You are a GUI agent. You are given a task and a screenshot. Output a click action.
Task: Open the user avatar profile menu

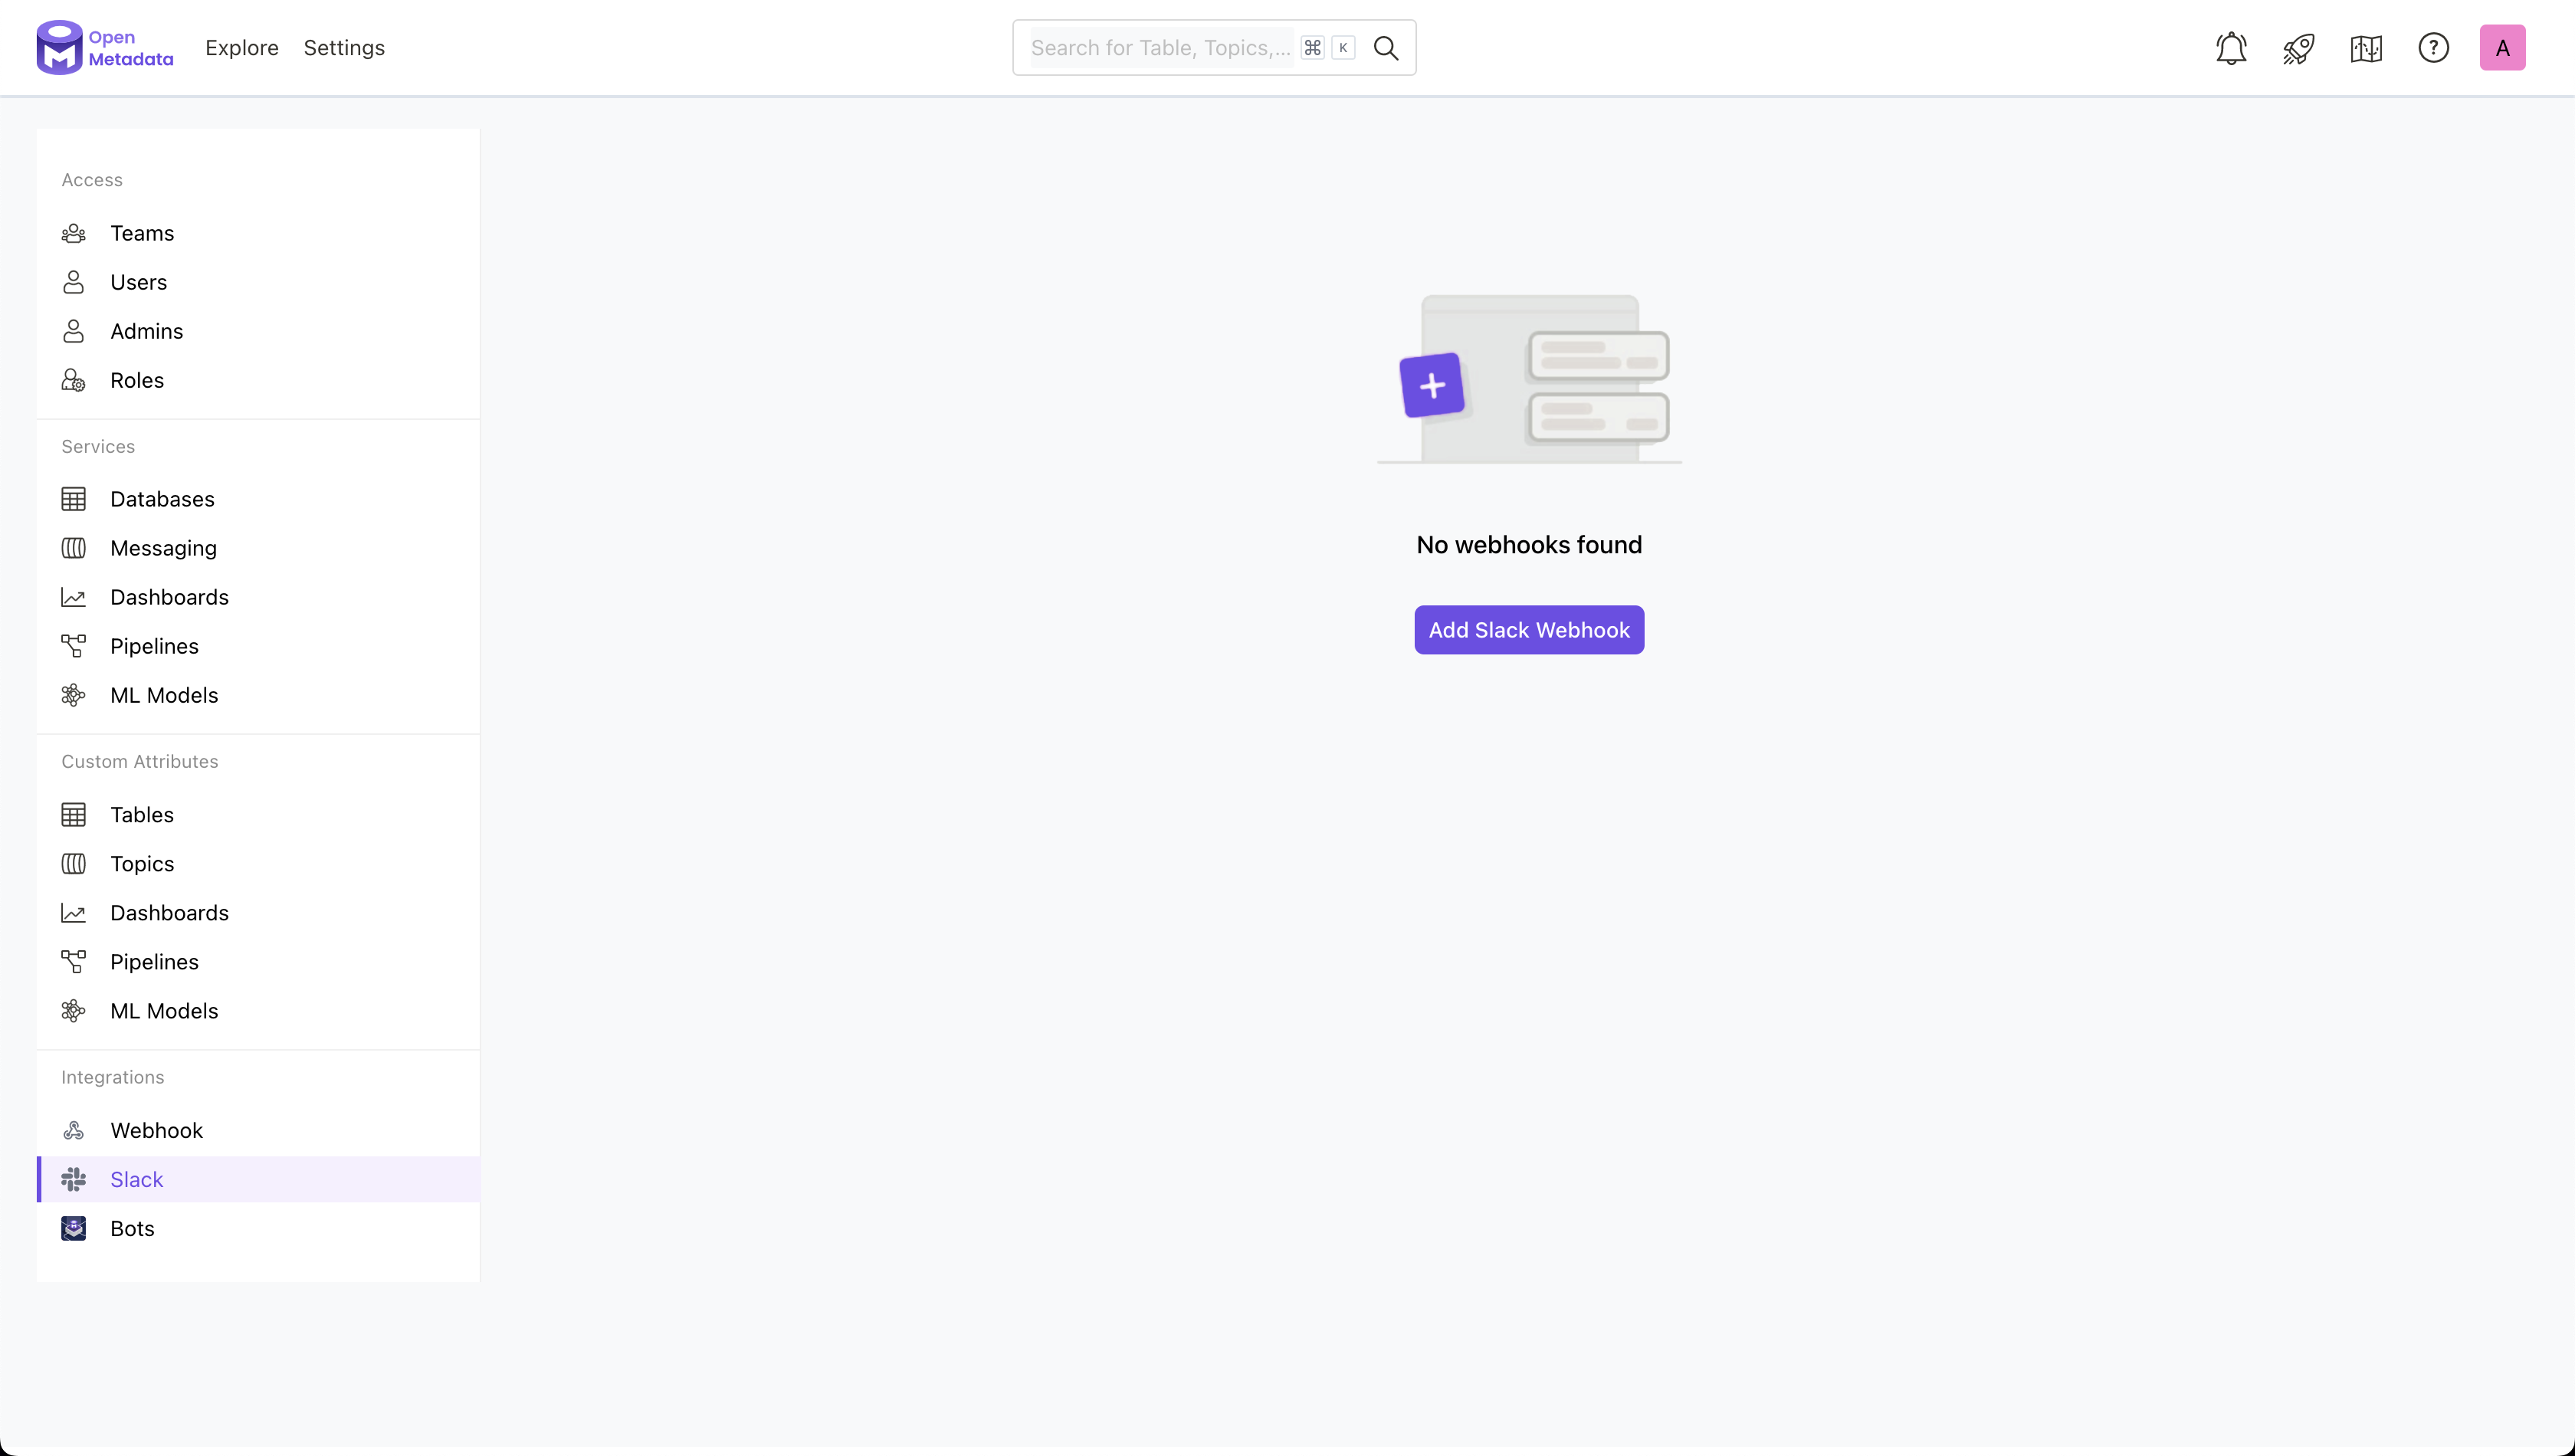click(x=2502, y=48)
